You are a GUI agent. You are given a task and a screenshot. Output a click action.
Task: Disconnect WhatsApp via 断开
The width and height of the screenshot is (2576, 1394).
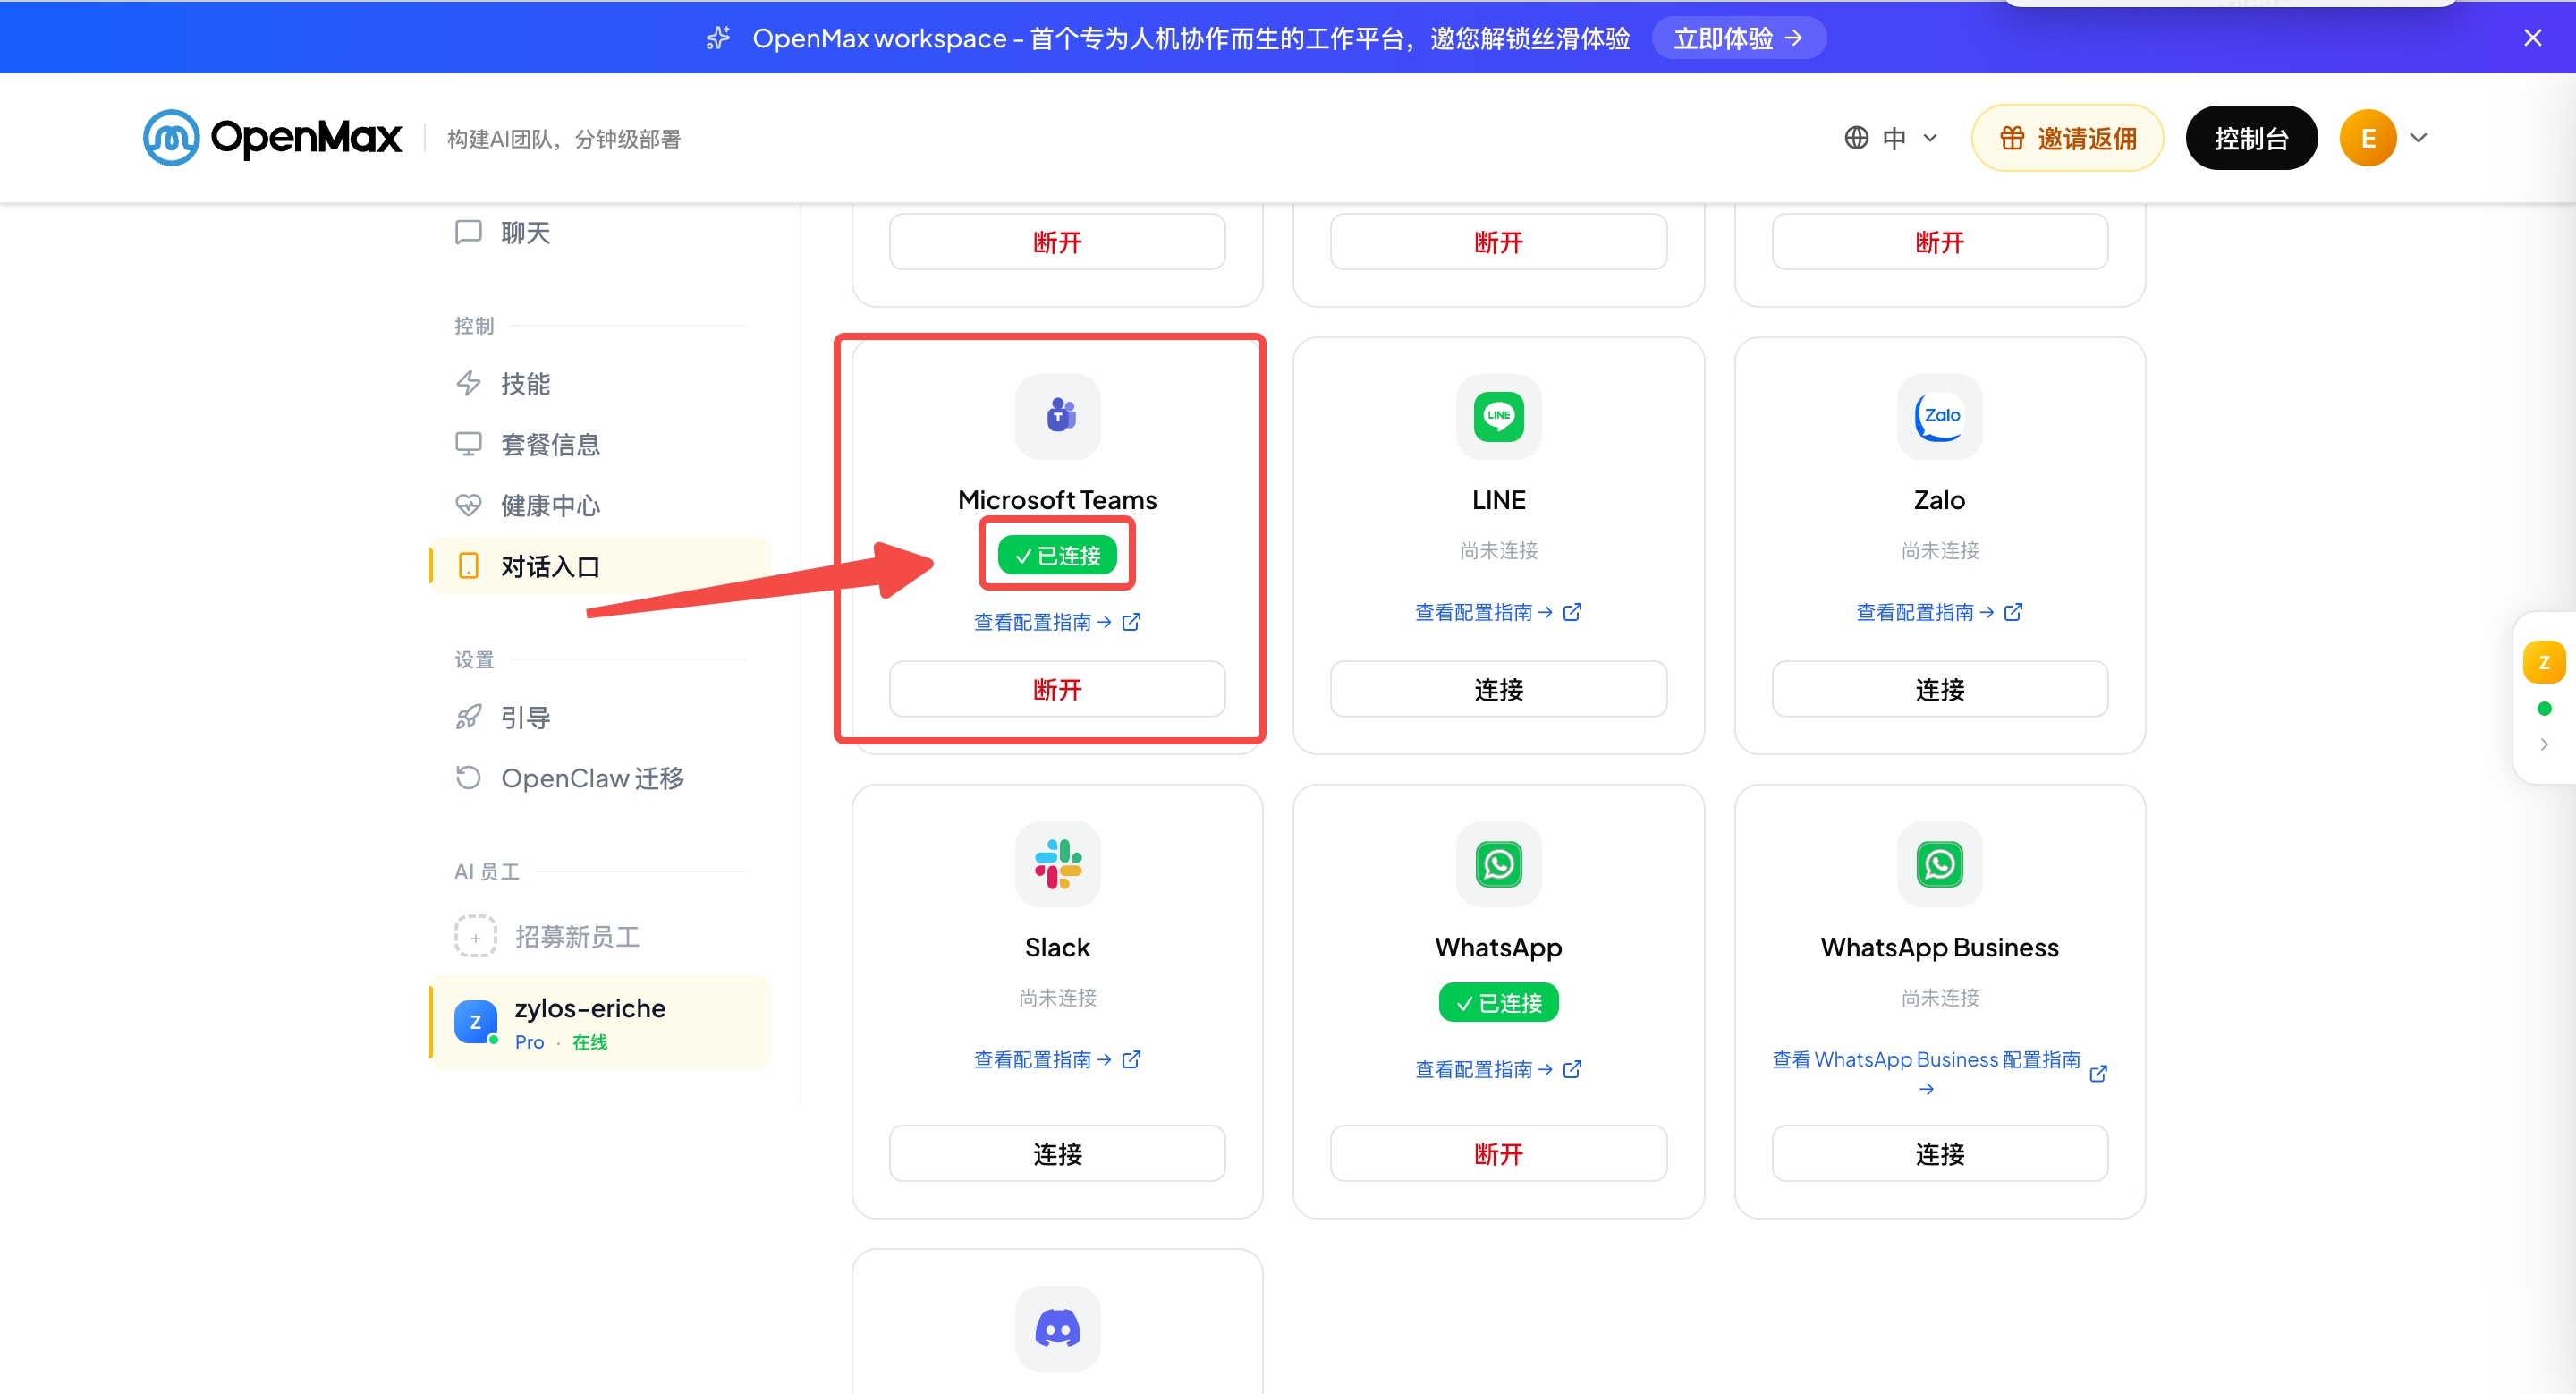point(1498,1154)
